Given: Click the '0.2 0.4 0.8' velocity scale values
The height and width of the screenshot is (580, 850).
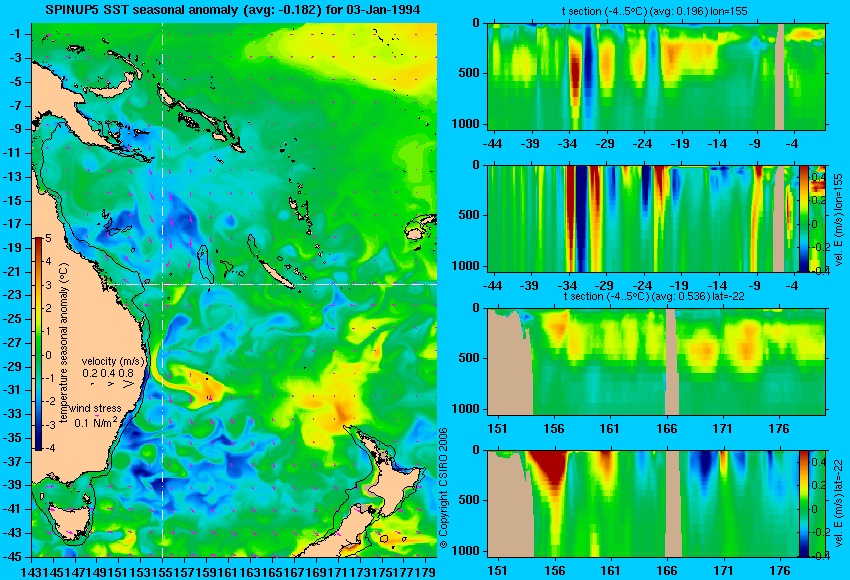Looking at the screenshot, I should pyautogui.click(x=108, y=373).
